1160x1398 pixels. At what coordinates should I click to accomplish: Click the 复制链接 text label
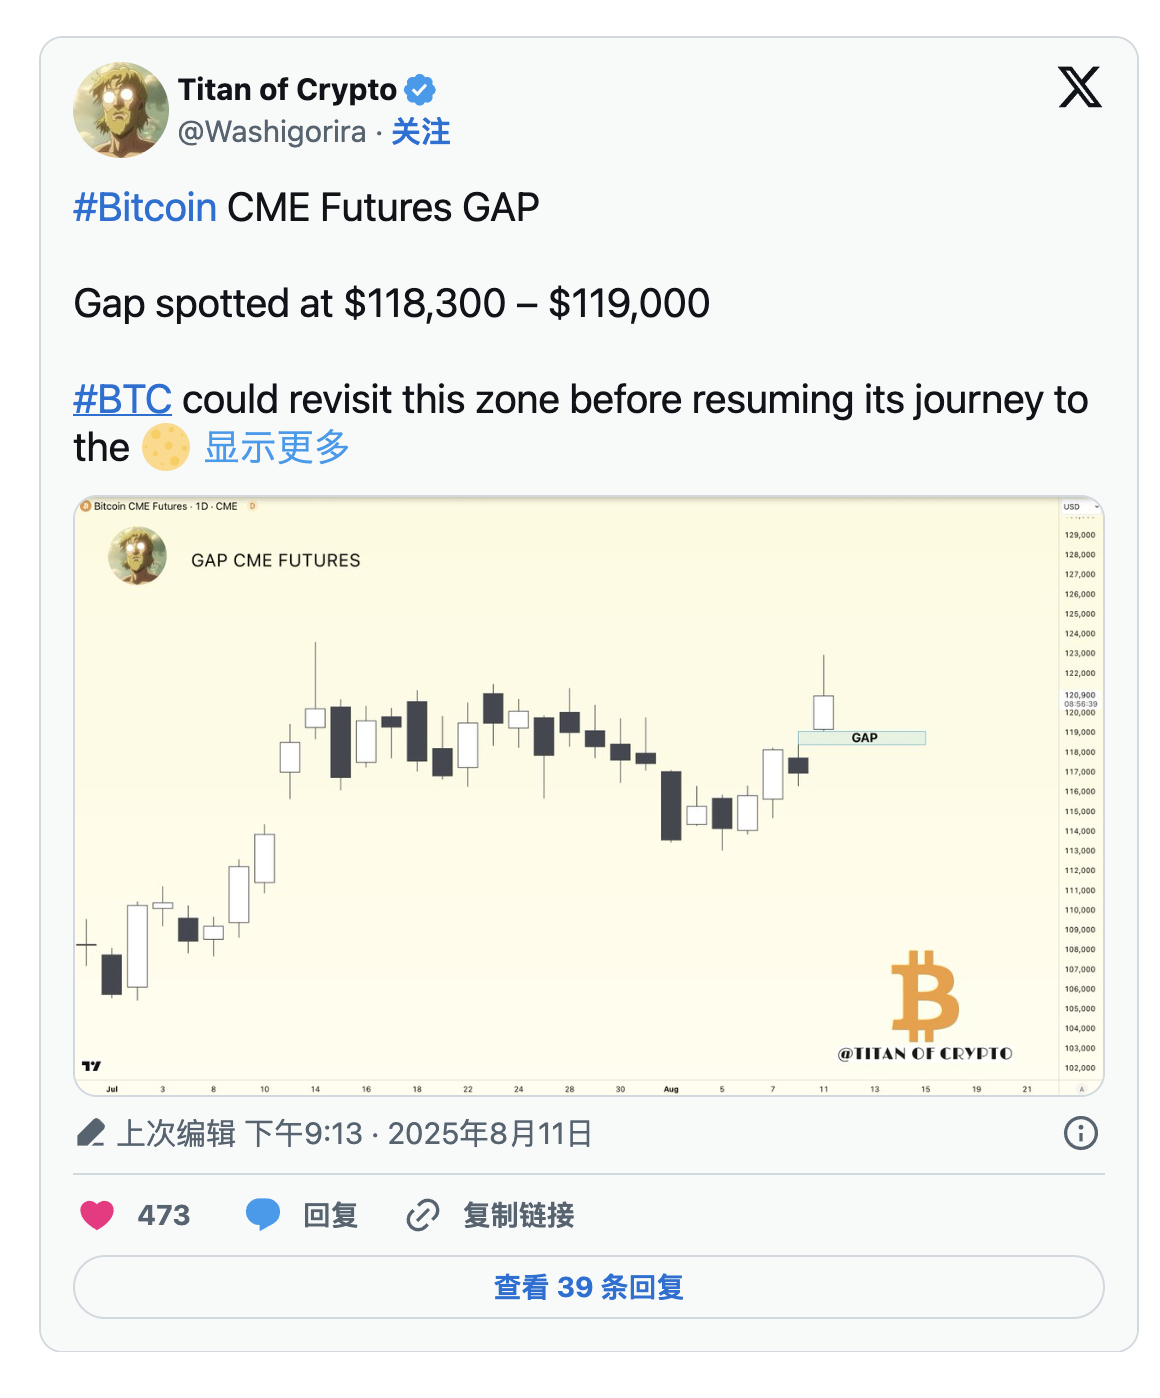(518, 1215)
